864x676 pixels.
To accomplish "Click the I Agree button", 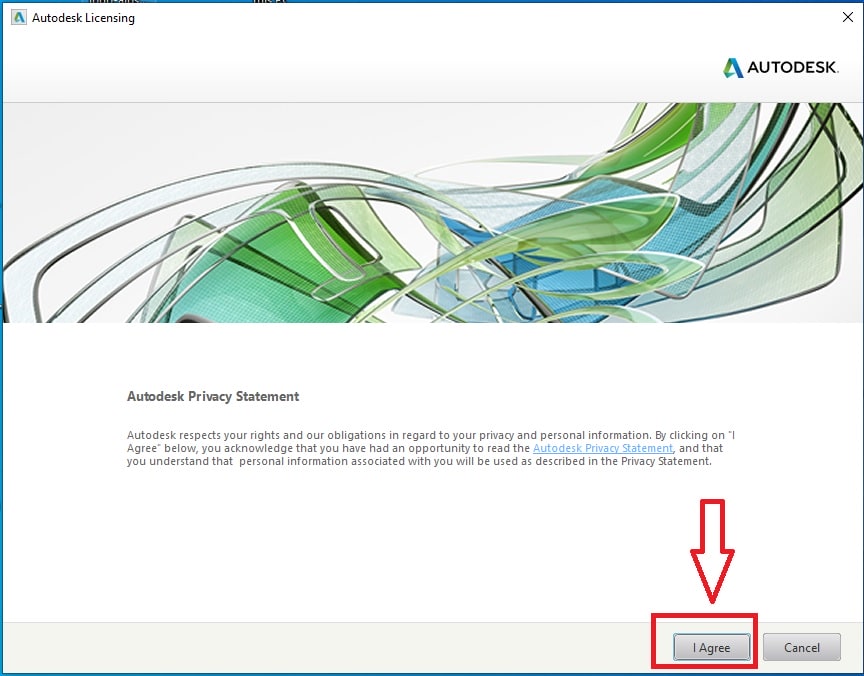I will click(711, 647).
